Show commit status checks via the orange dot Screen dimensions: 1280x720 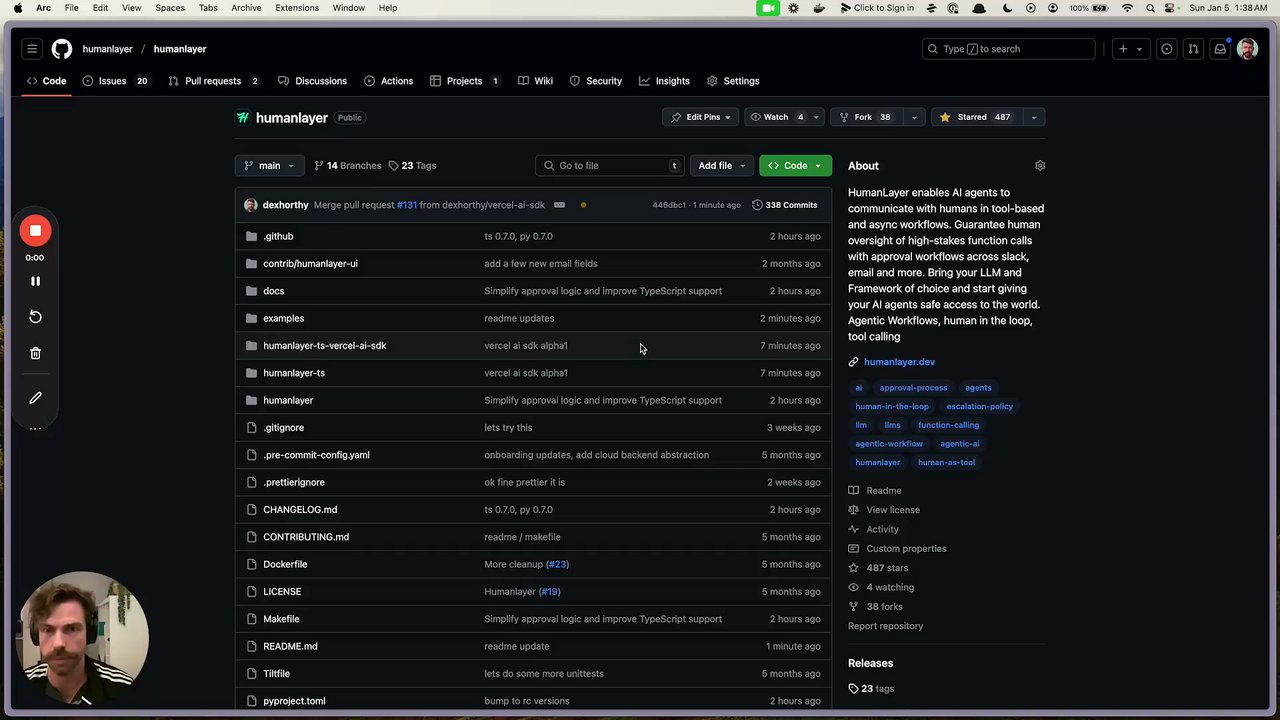point(583,205)
